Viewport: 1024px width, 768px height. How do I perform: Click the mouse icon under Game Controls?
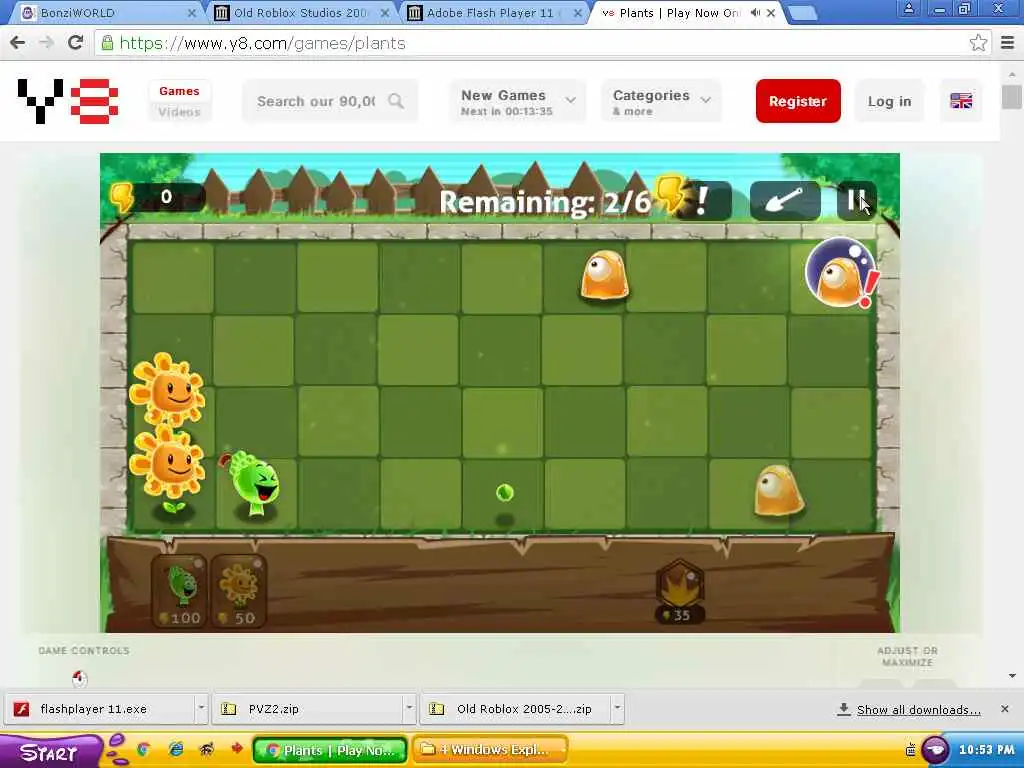tap(79, 679)
